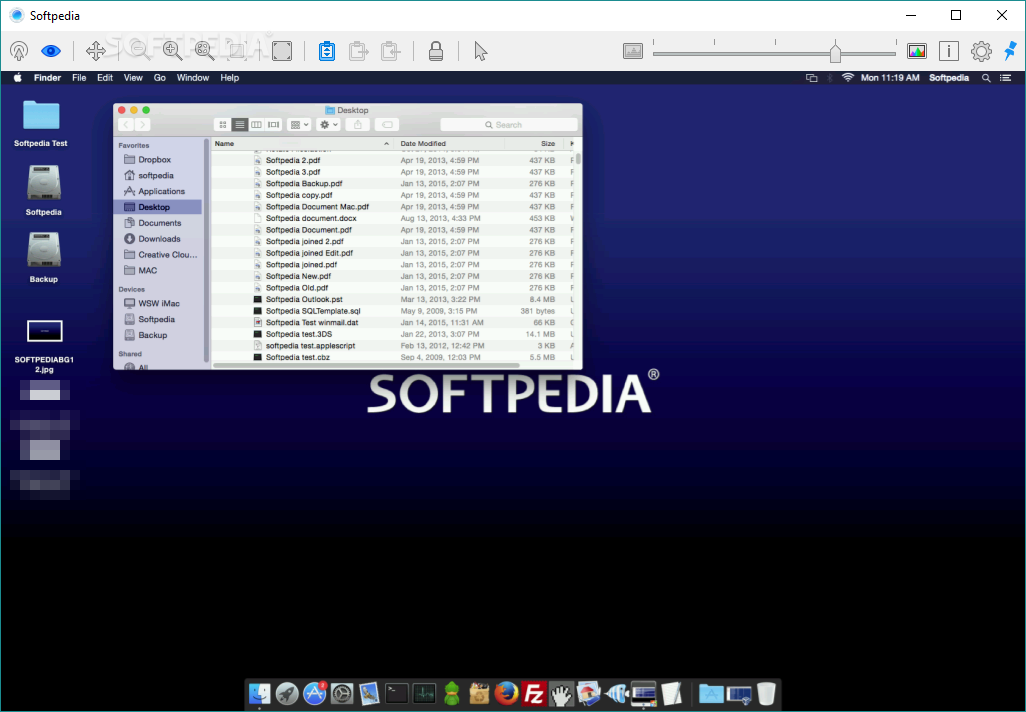Click the Finder Search field
1026x712 pixels.
click(x=508, y=124)
